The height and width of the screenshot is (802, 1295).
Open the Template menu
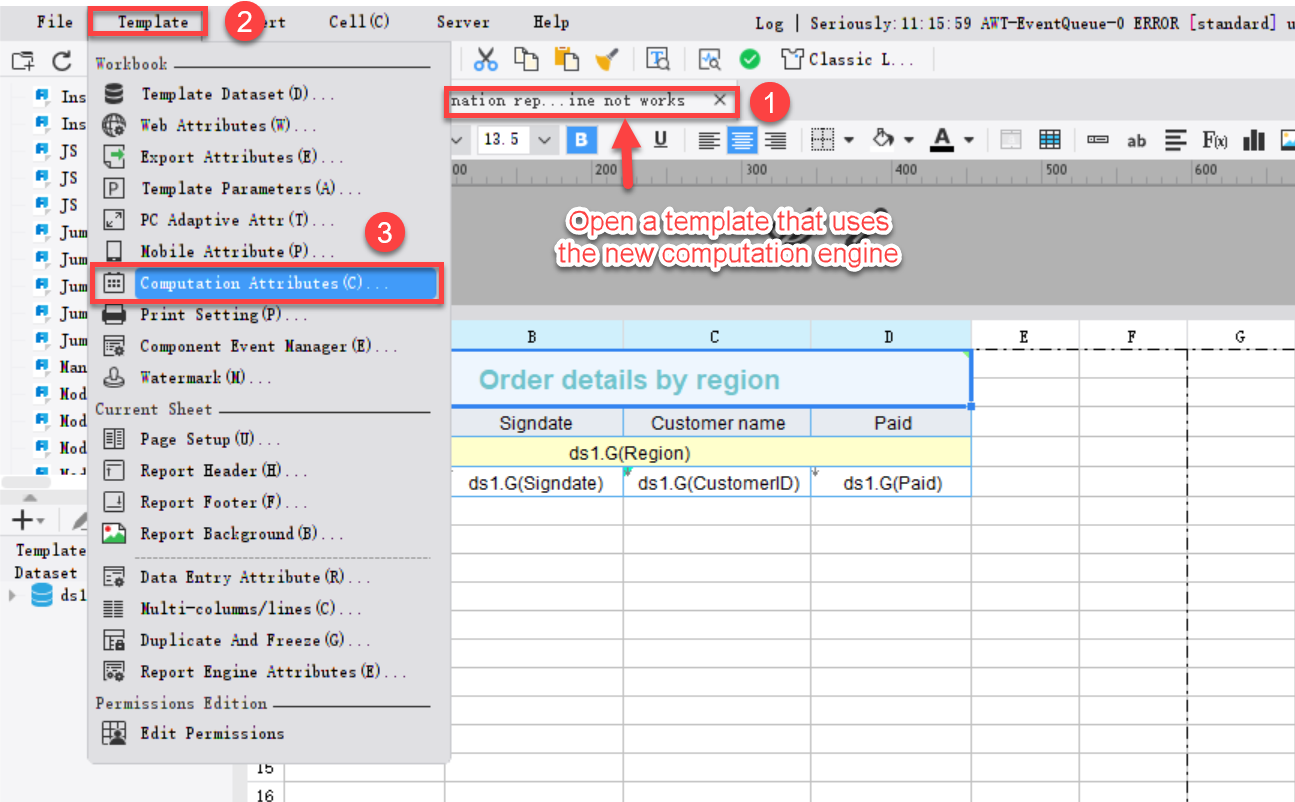[152, 22]
